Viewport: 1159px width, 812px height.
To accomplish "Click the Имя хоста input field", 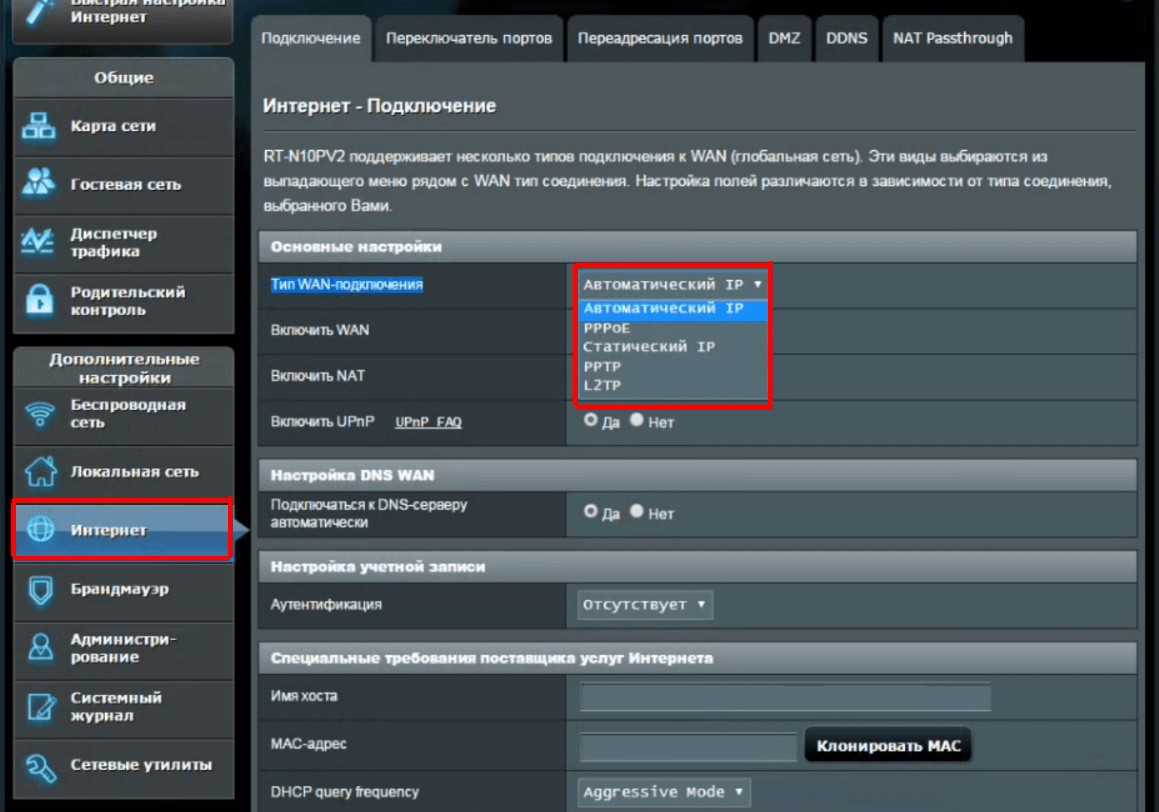I will [785, 697].
